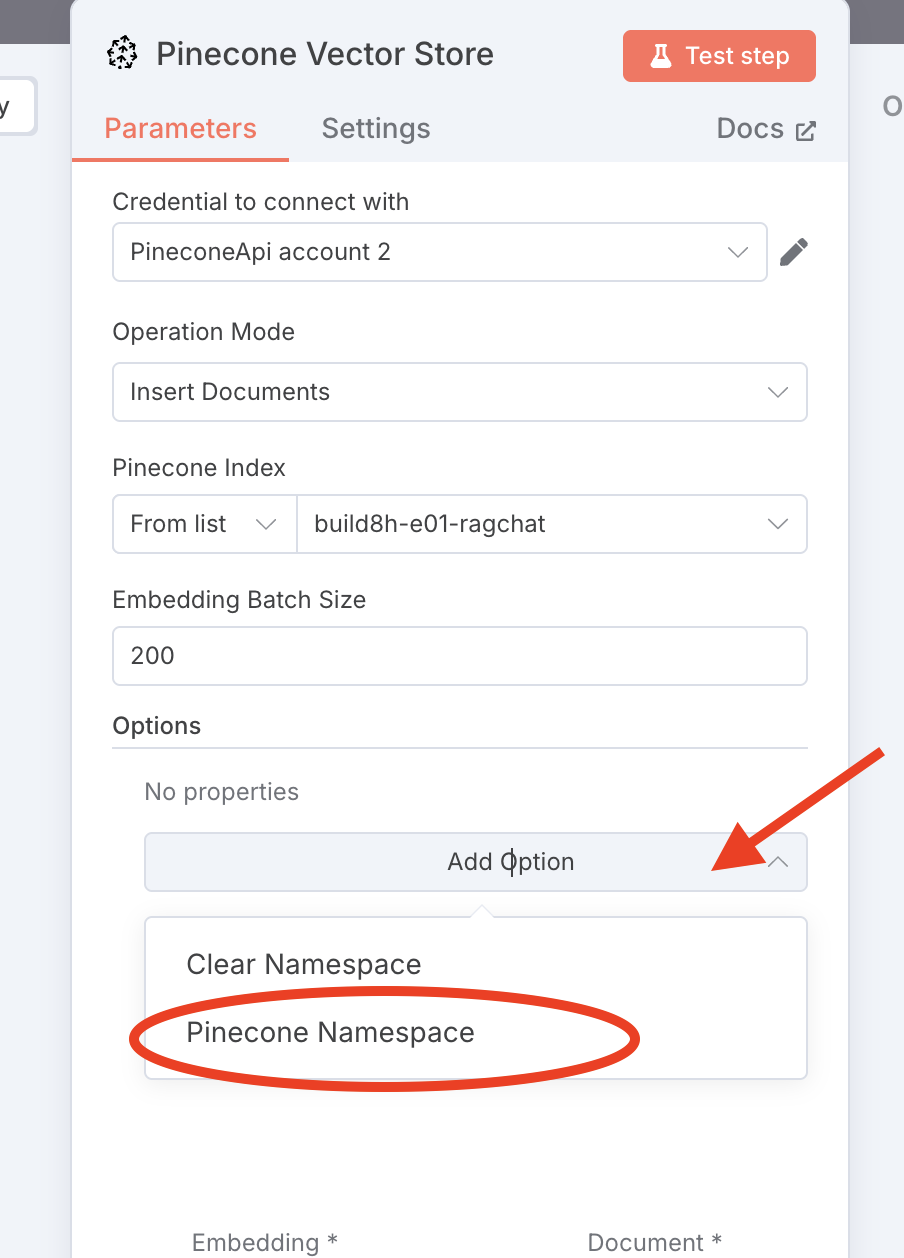Click the Pinecone logo icon in header
The width and height of the screenshot is (904, 1258).
[122, 53]
